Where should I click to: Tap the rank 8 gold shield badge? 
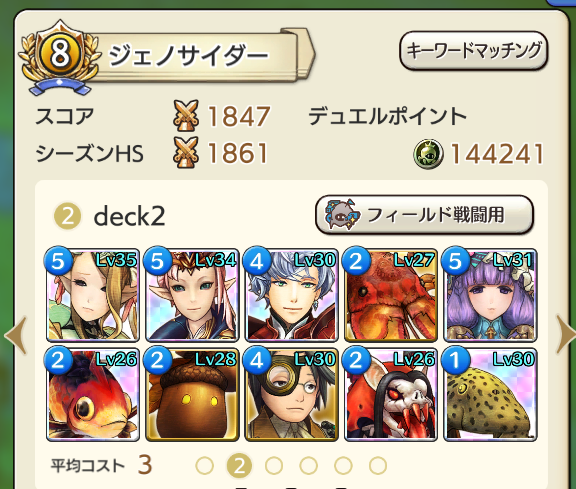tap(60, 56)
